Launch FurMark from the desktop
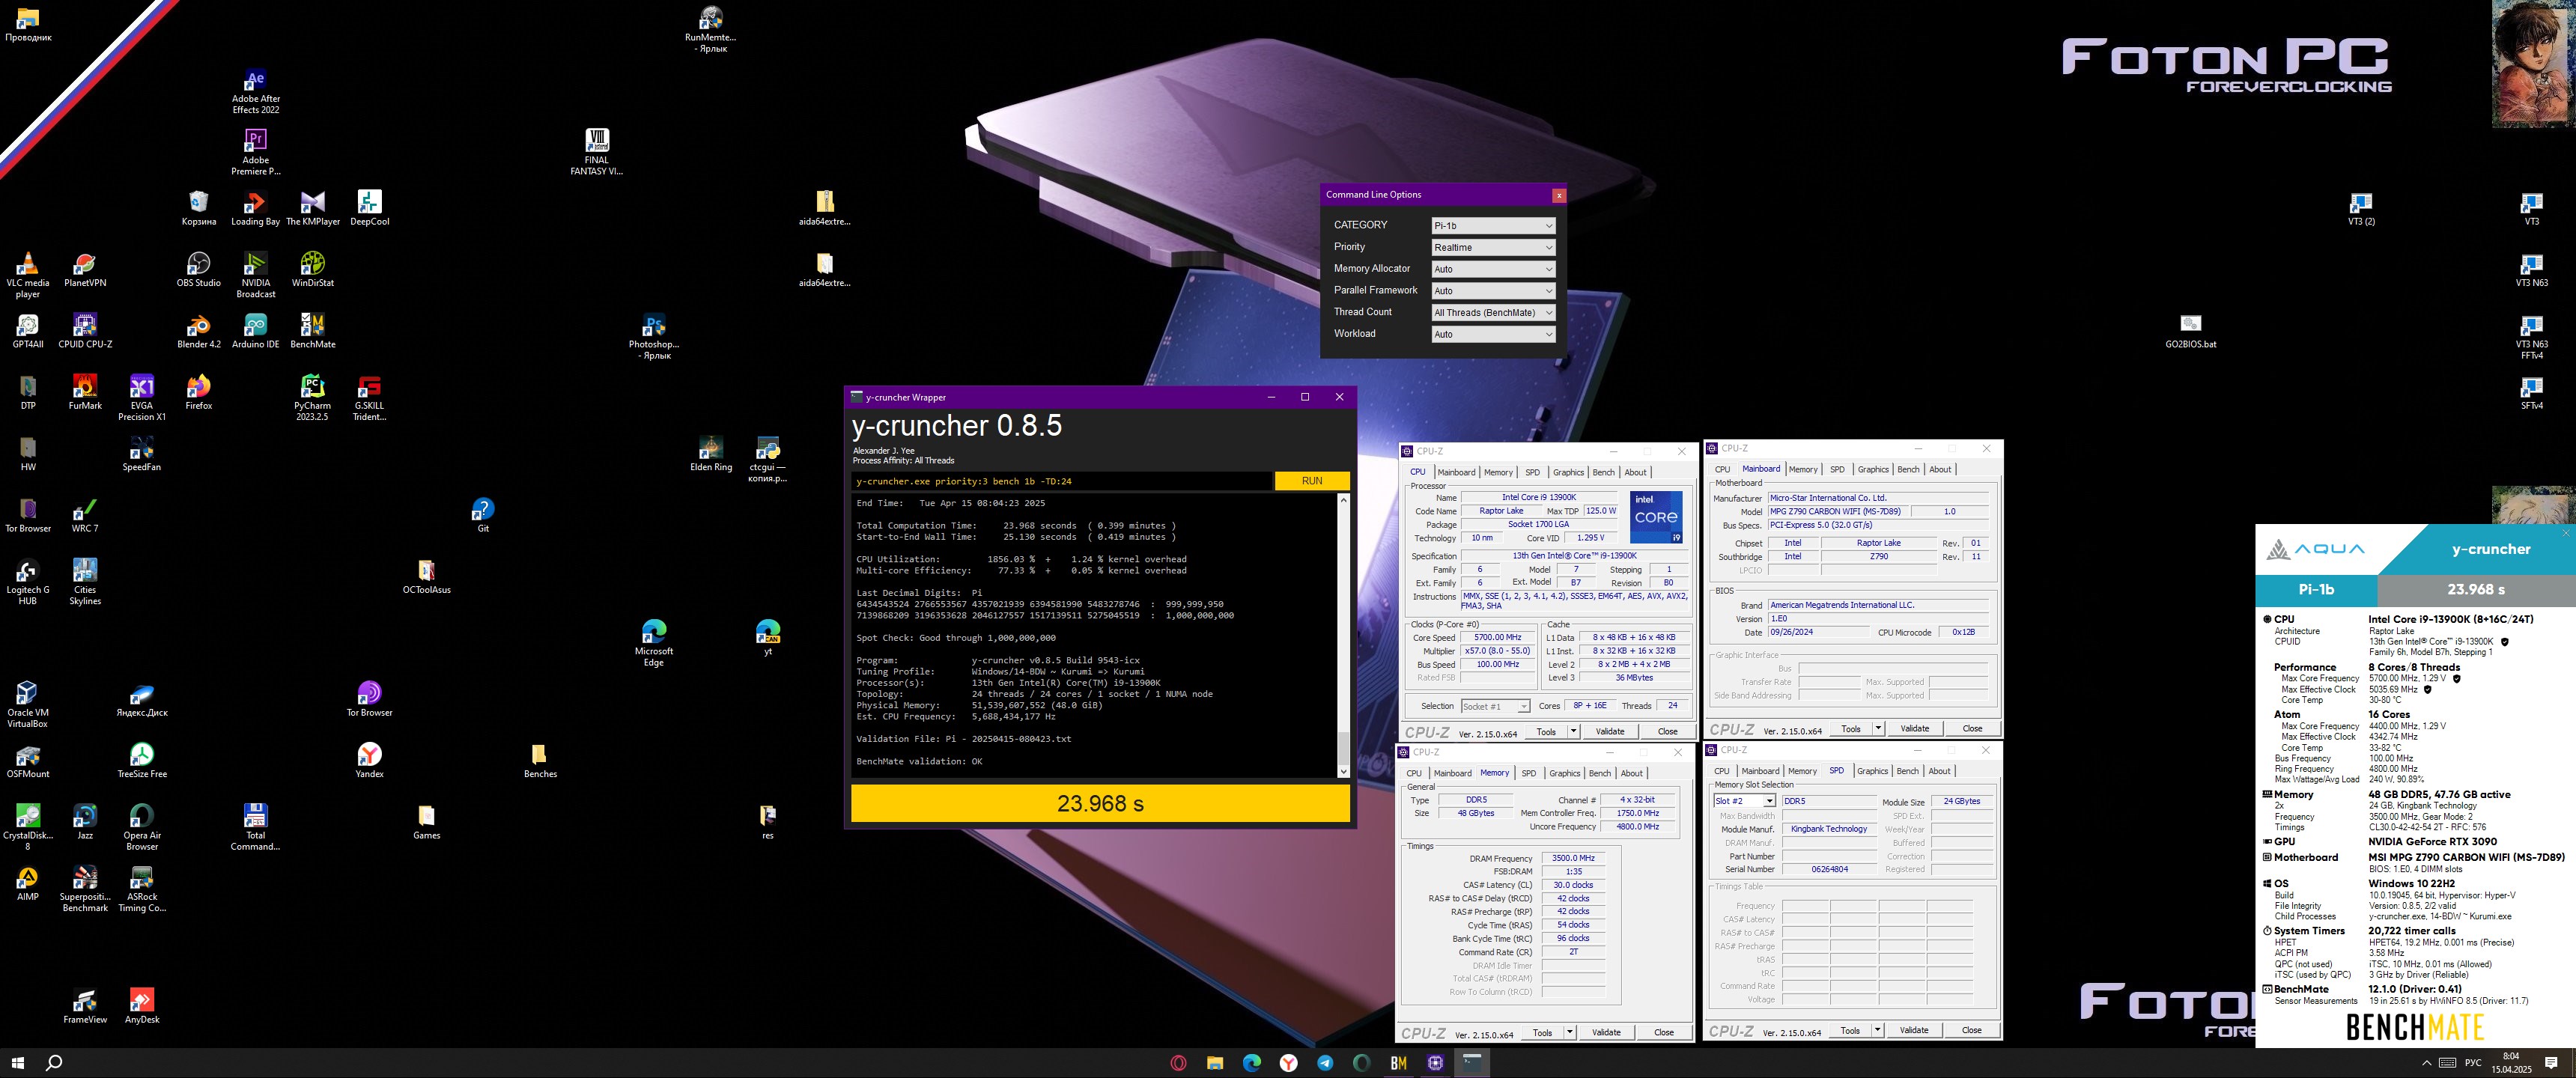Screen dimensions: 2576x1078 click(x=85, y=391)
